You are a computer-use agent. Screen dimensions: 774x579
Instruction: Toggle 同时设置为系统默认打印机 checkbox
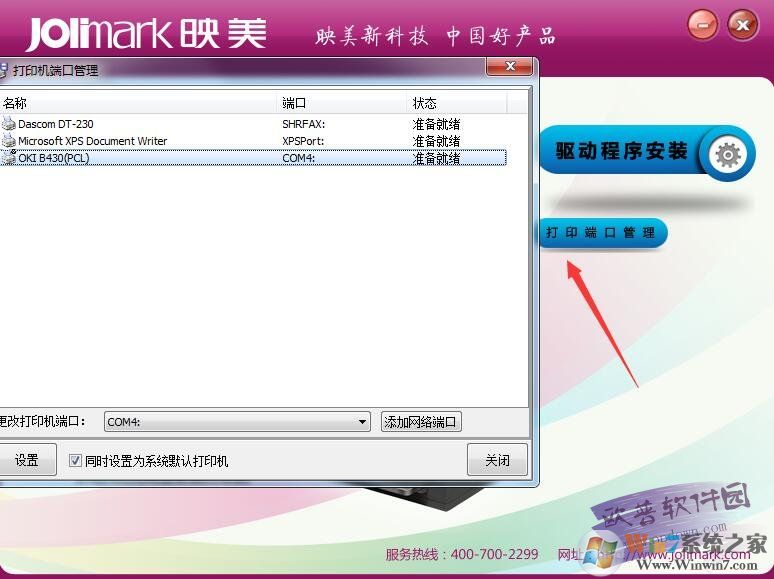(x=75, y=461)
